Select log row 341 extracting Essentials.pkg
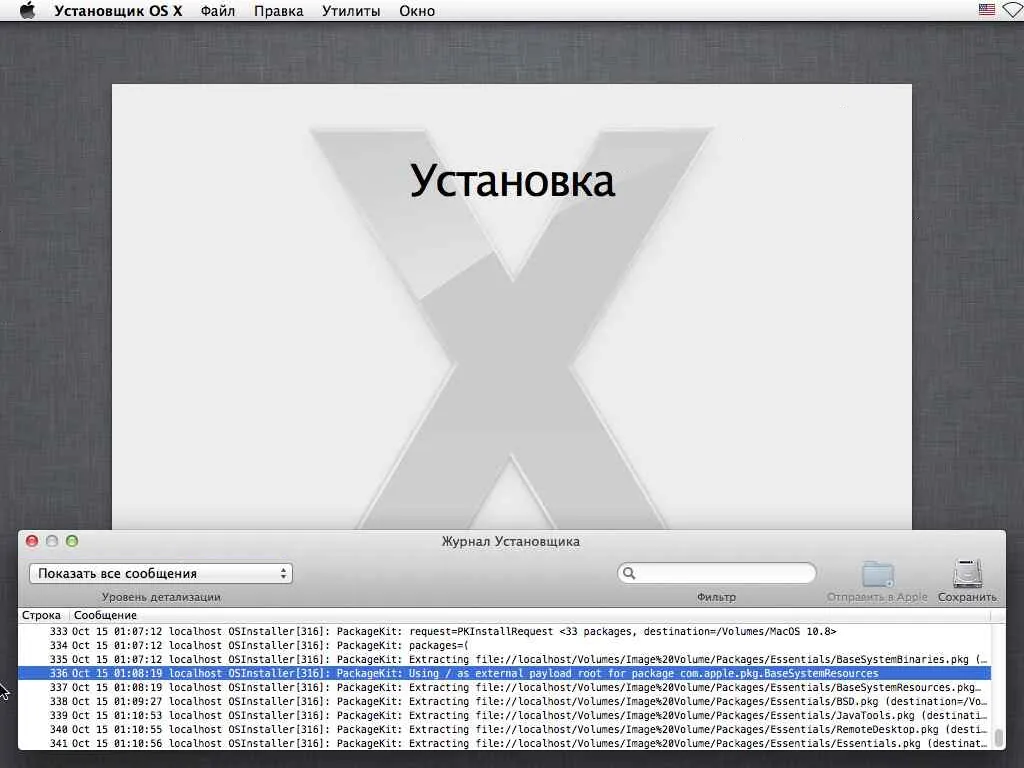Viewport: 1024px width, 768px height. [504, 743]
